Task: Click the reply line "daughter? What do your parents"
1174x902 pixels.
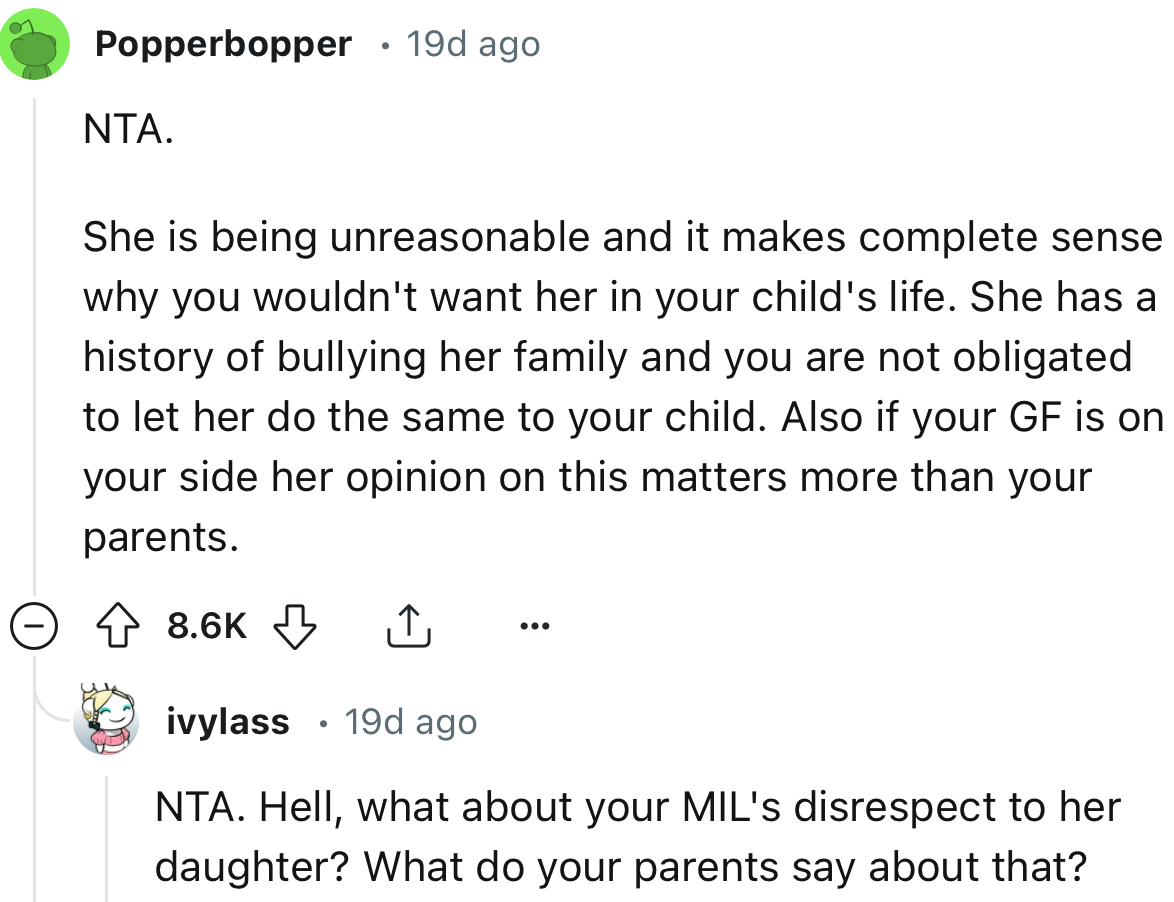Action: pyautogui.click(x=620, y=866)
